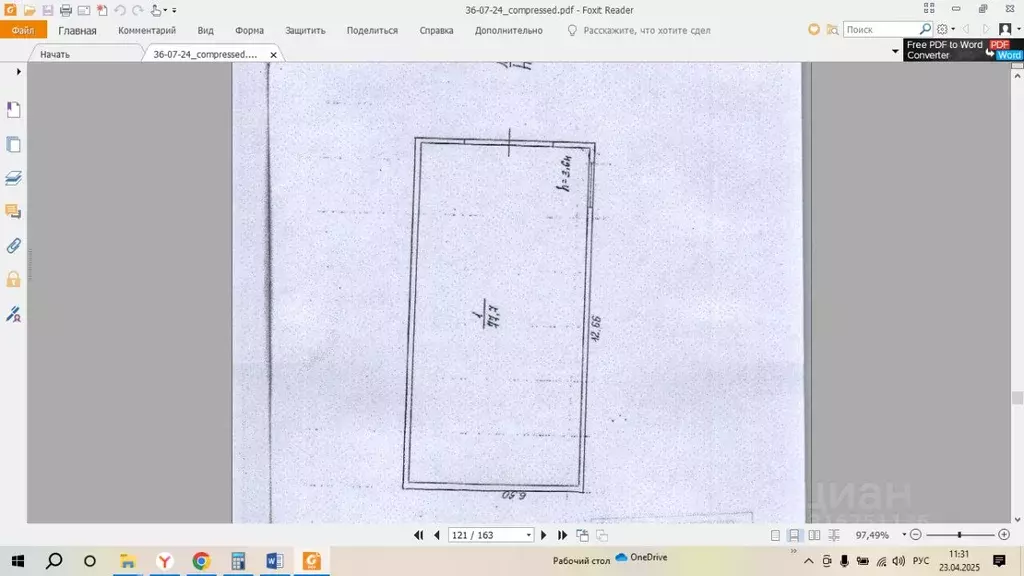Close the 36-07-24_compressed document tab

point(274,55)
